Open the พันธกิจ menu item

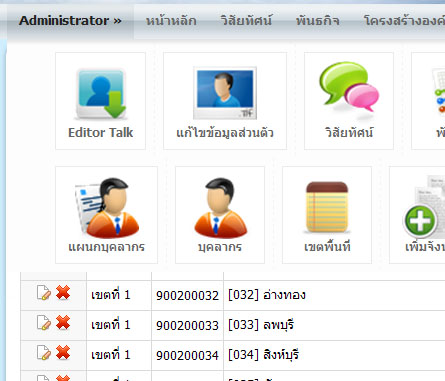point(318,21)
